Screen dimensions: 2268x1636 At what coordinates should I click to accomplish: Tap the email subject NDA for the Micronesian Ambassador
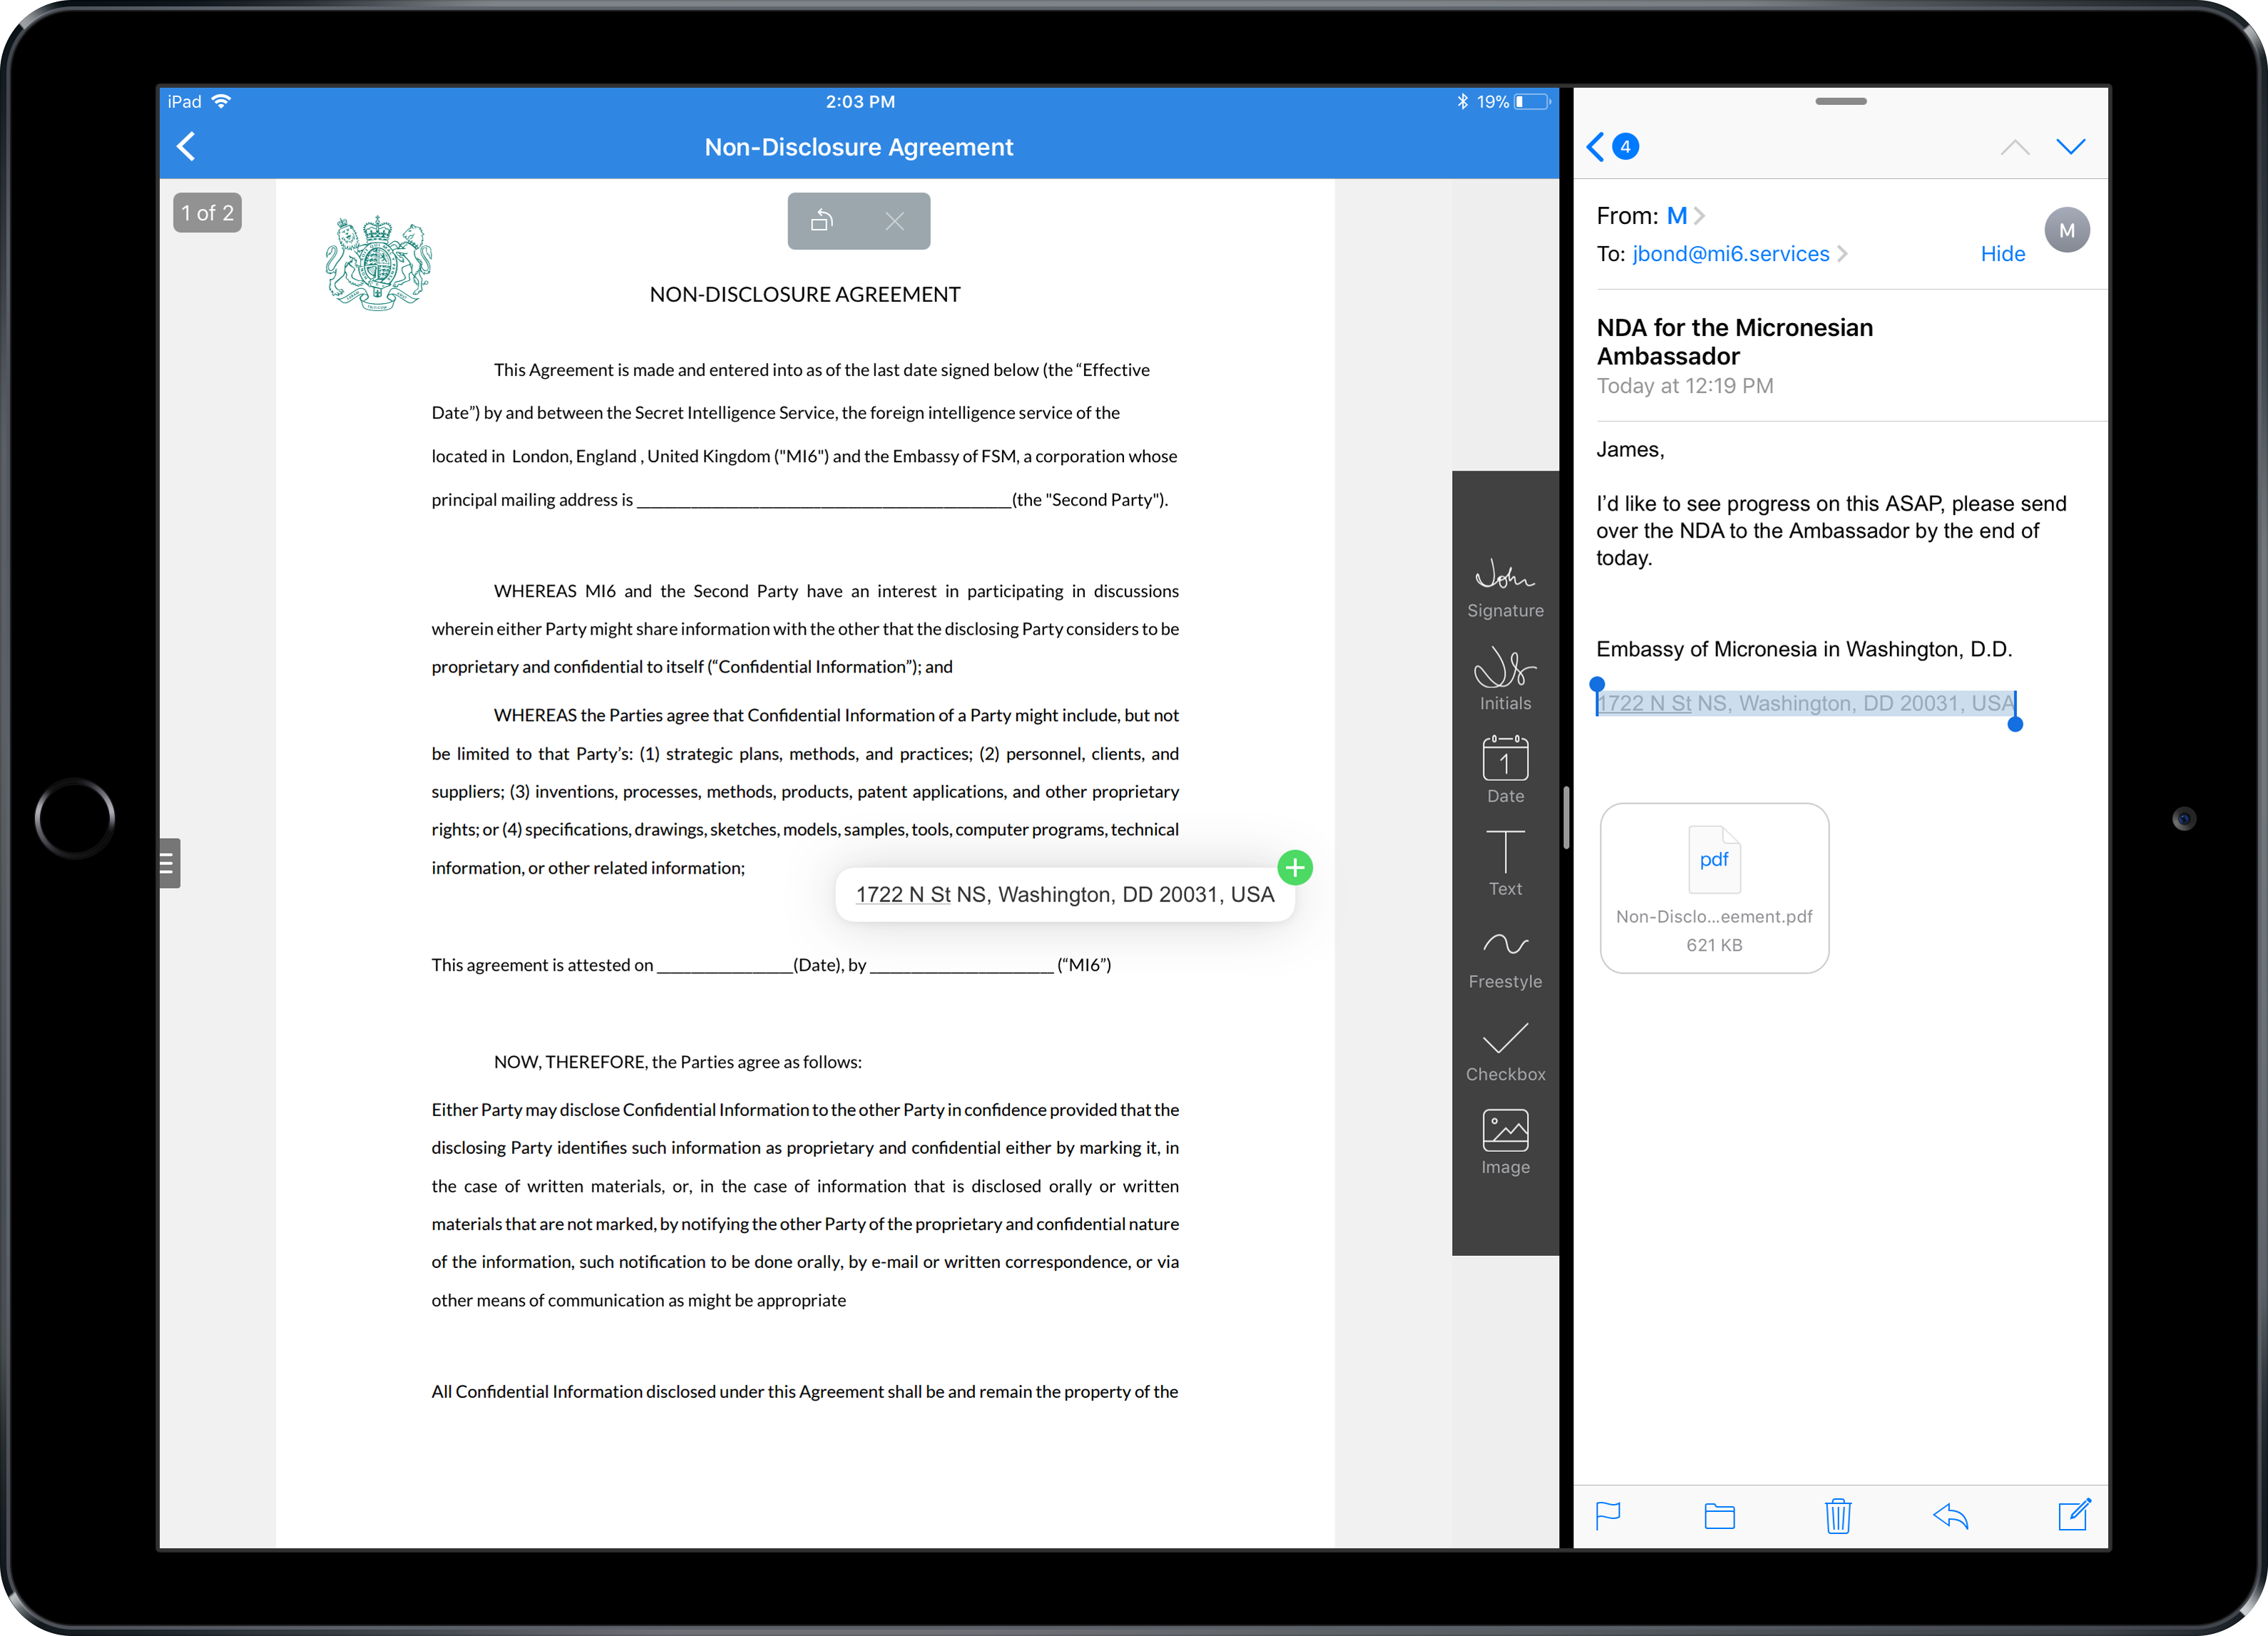(x=1735, y=341)
